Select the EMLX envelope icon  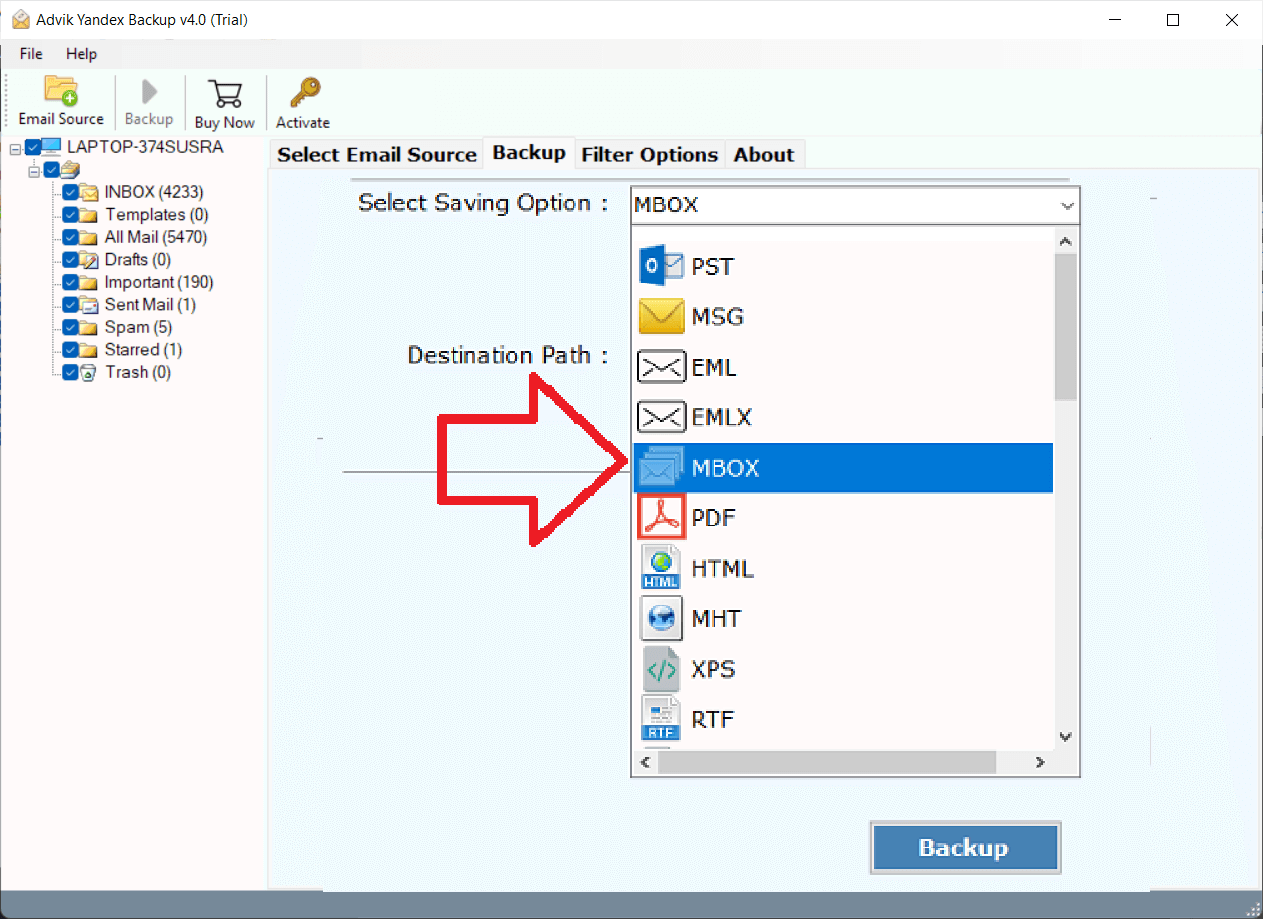click(x=661, y=417)
